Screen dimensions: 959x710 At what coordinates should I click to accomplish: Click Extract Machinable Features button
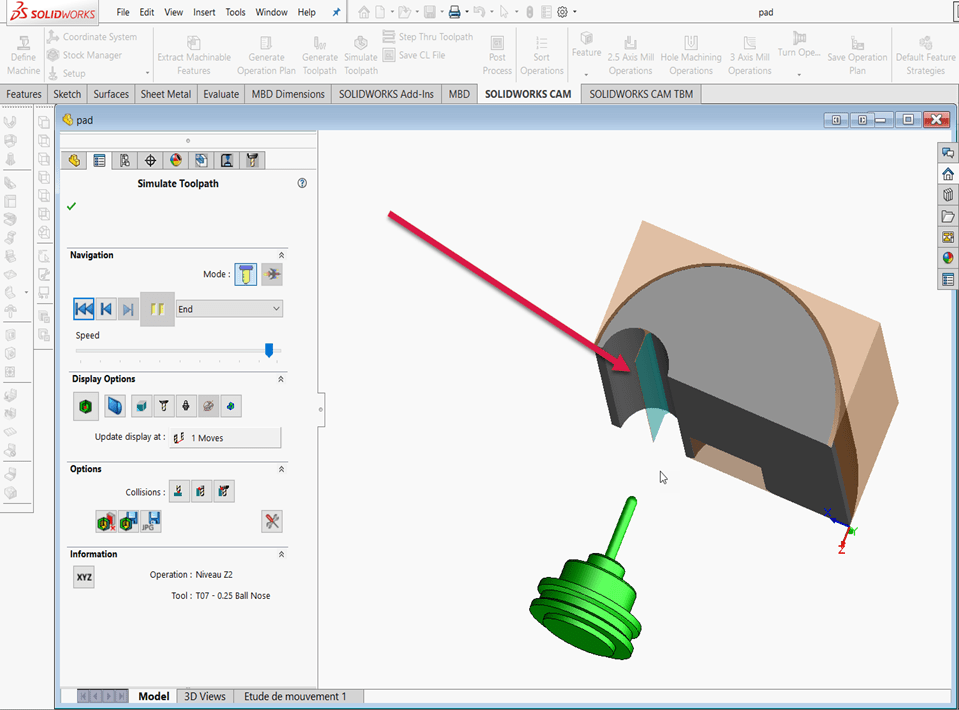[x=194, y=54]
